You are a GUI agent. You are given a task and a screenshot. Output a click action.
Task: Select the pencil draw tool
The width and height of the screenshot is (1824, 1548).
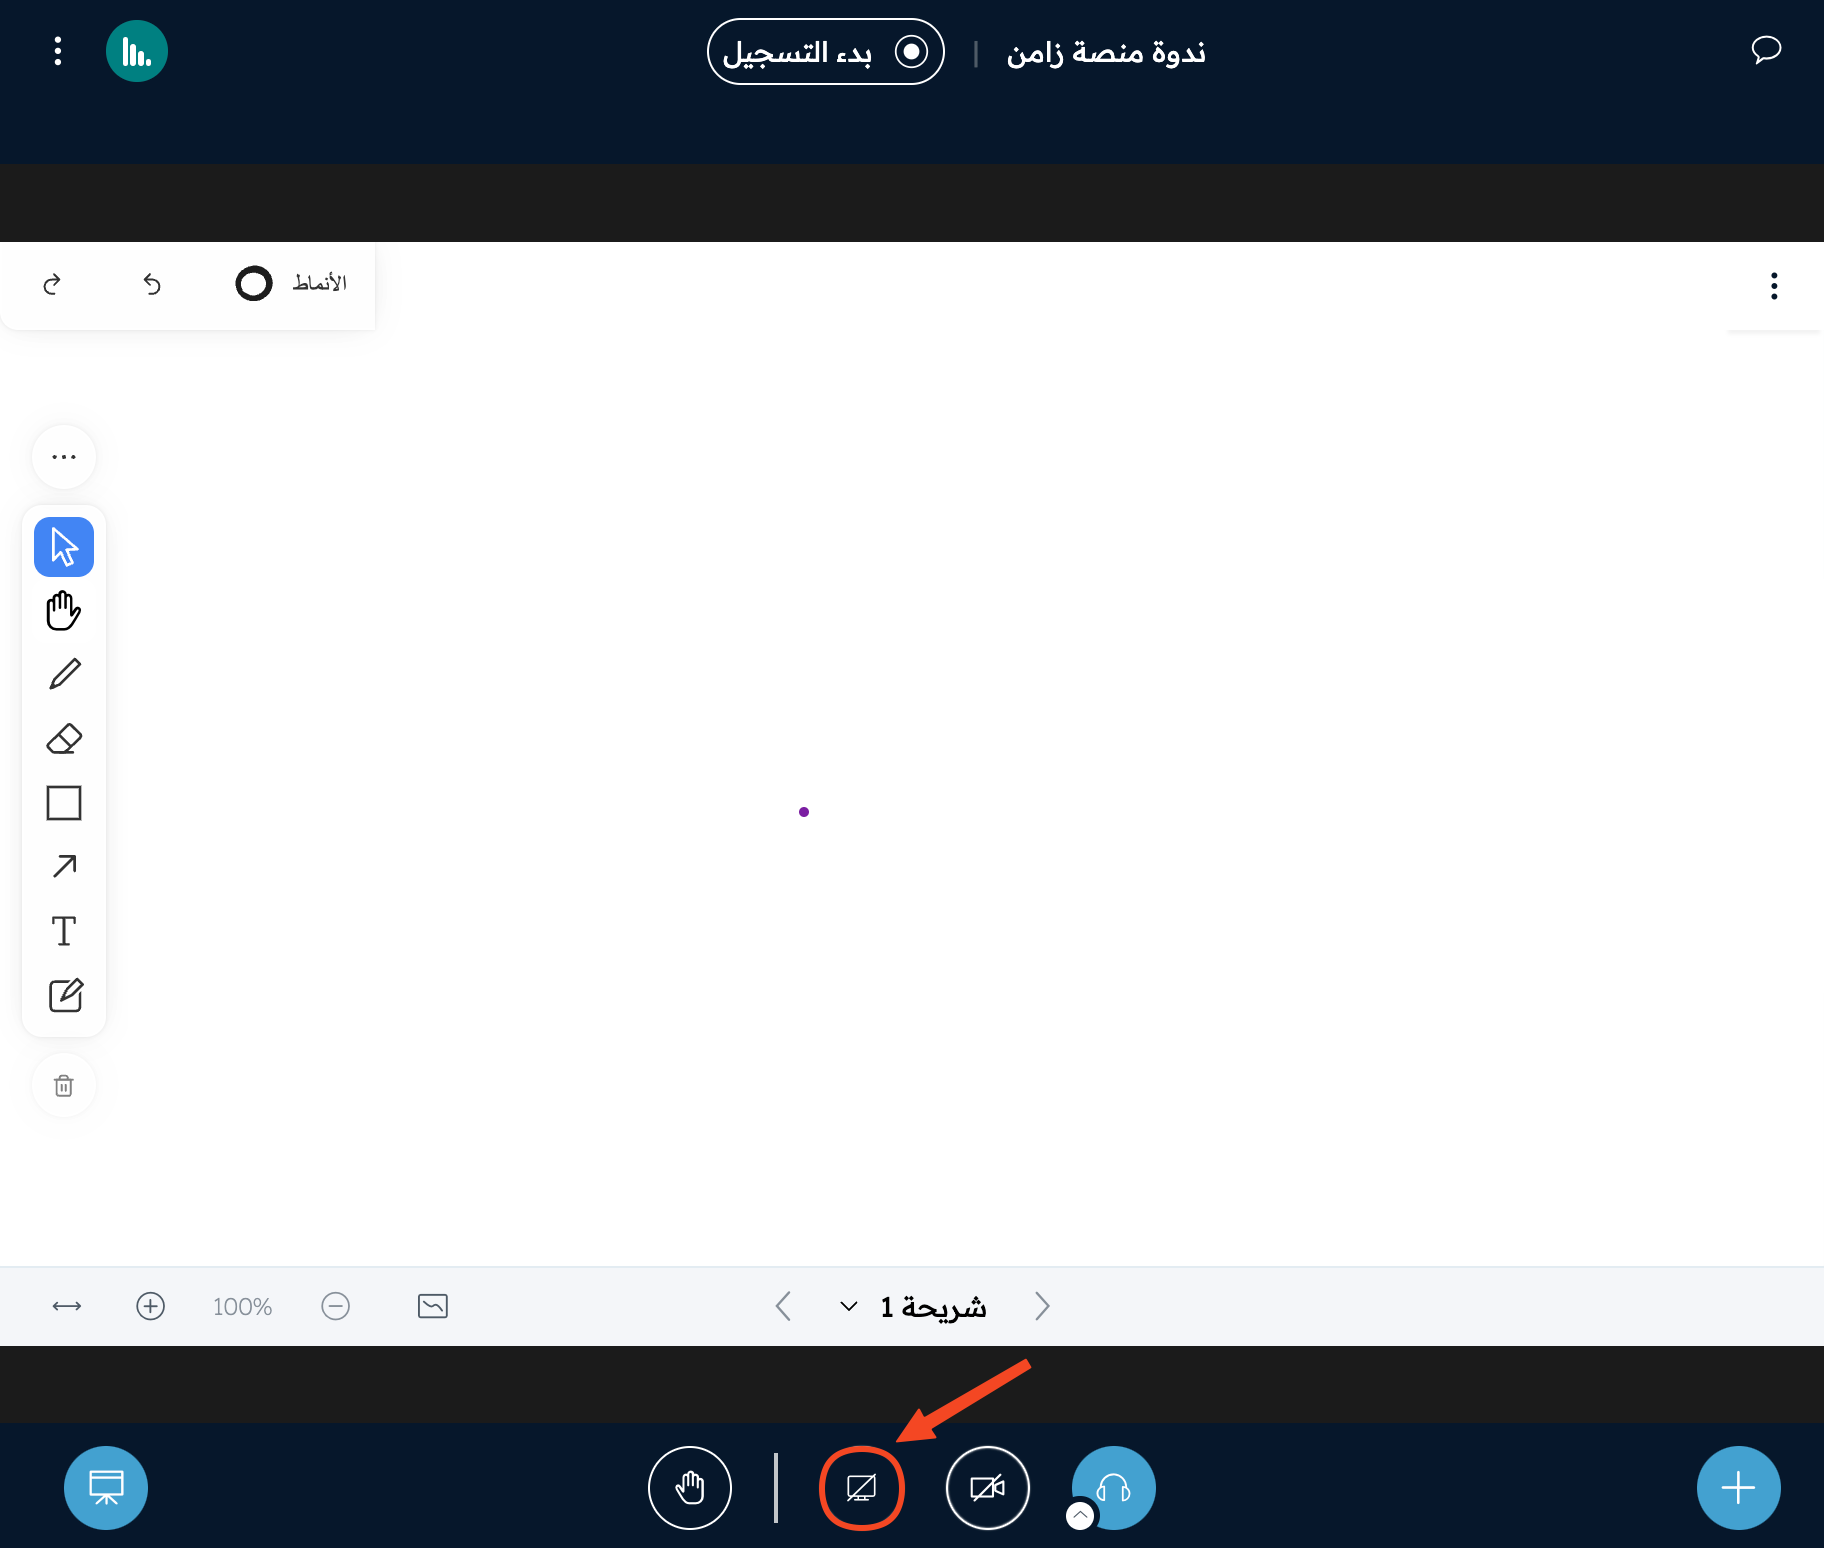click(64, 675)
